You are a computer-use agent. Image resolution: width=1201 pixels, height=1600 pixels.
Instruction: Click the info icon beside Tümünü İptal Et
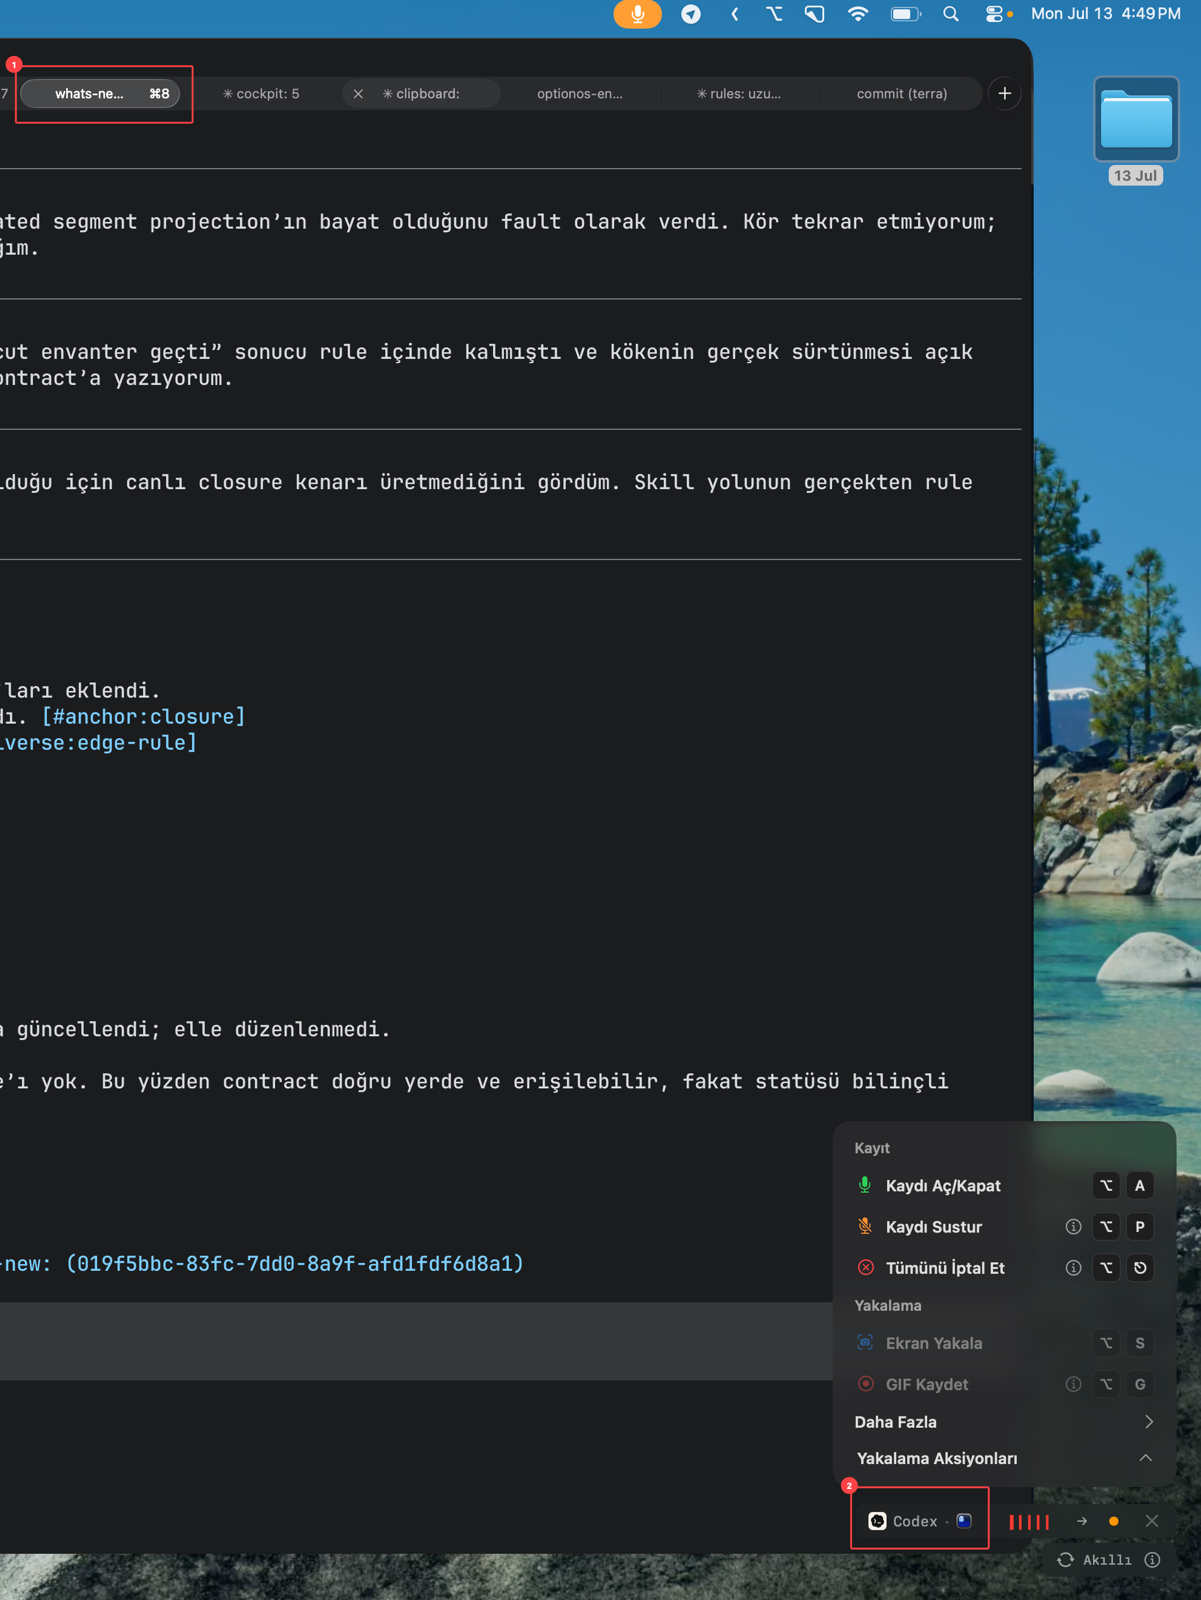coord(1073,1268)
